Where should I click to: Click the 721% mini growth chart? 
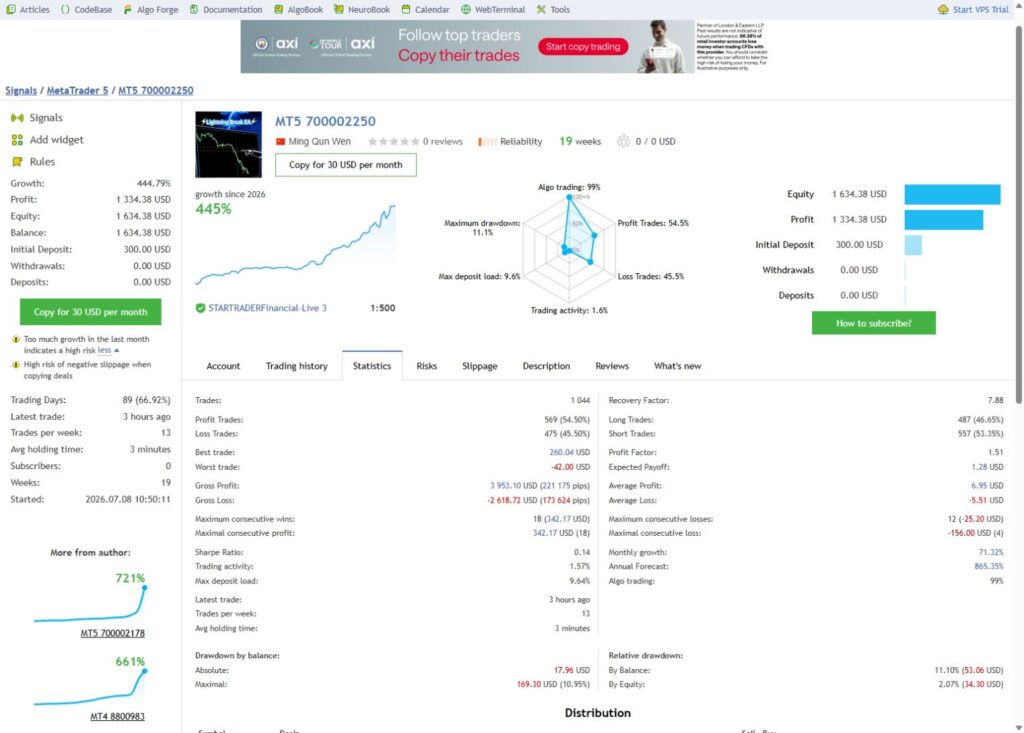click(x=90, y=604)
